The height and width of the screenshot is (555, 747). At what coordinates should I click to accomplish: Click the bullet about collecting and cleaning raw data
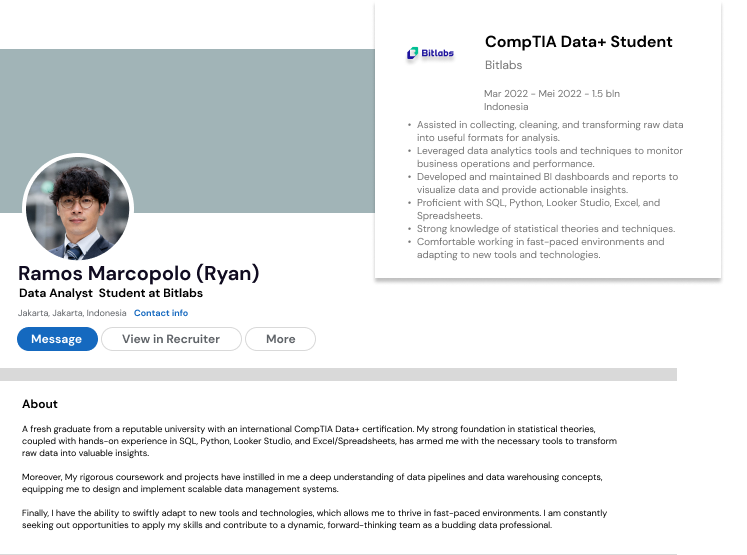[550, 131]
